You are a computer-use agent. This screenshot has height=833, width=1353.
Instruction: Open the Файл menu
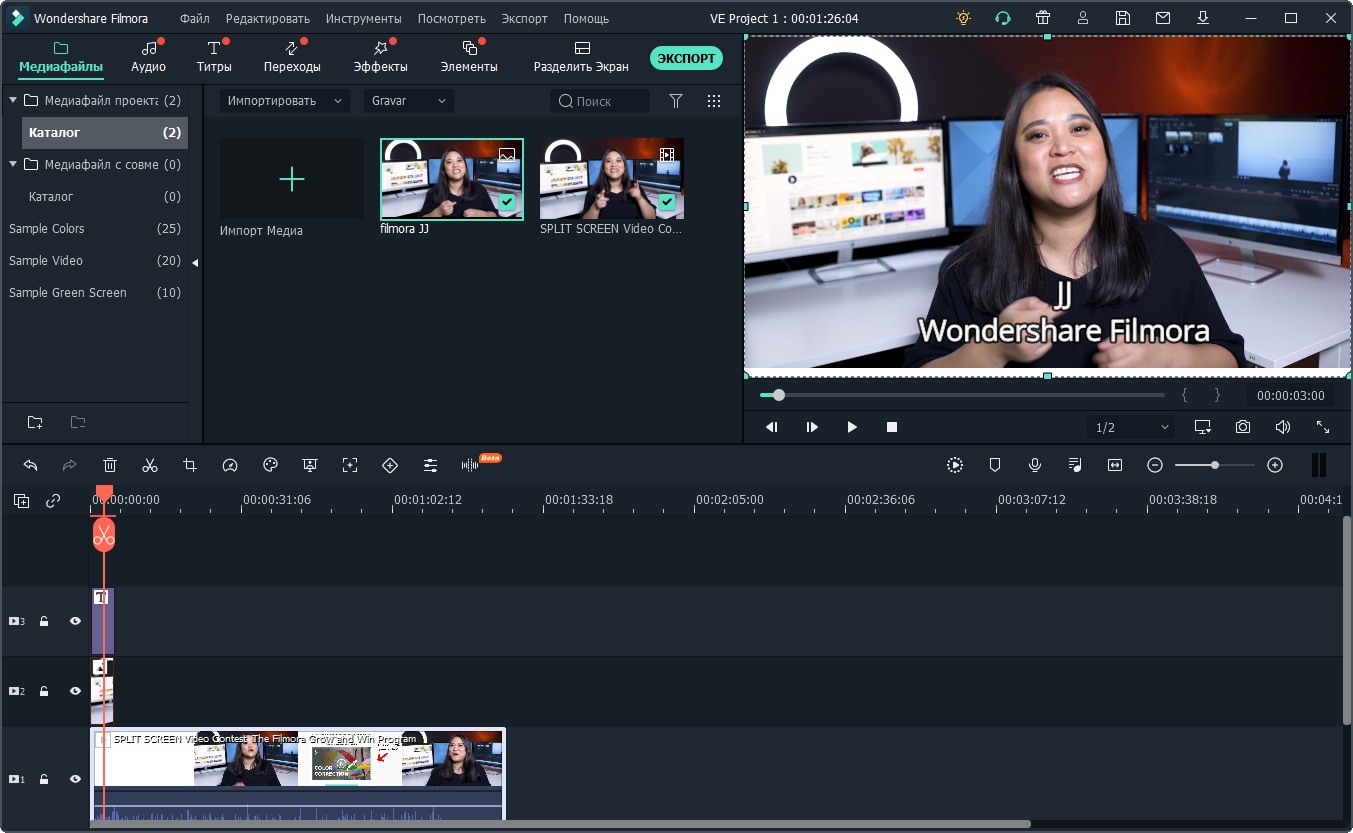pyautogui.click(x=195, y=18)
